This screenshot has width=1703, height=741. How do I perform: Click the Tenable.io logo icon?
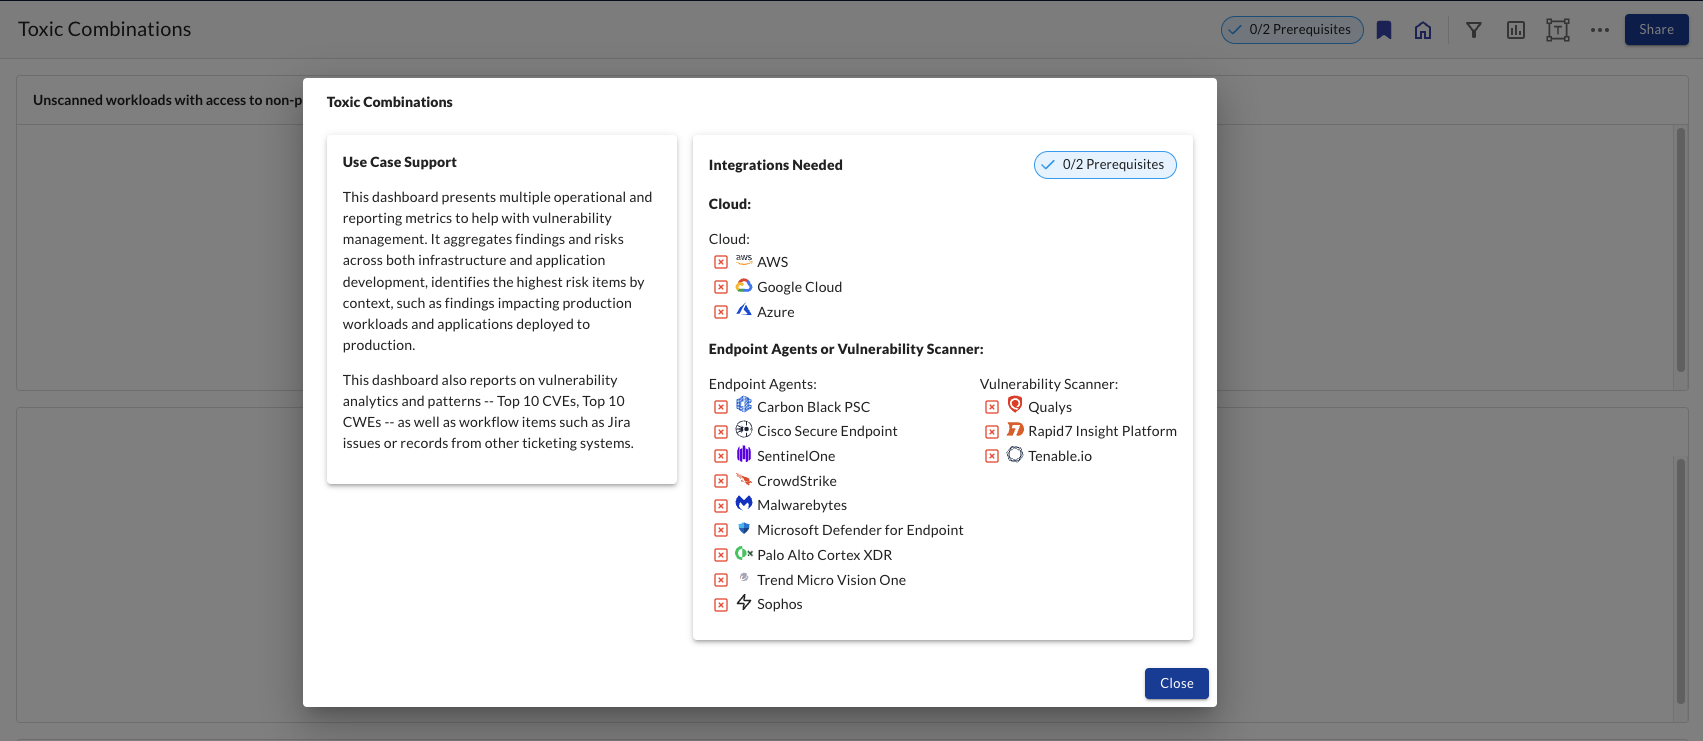pyautogui.click(x=1015, y=454)
